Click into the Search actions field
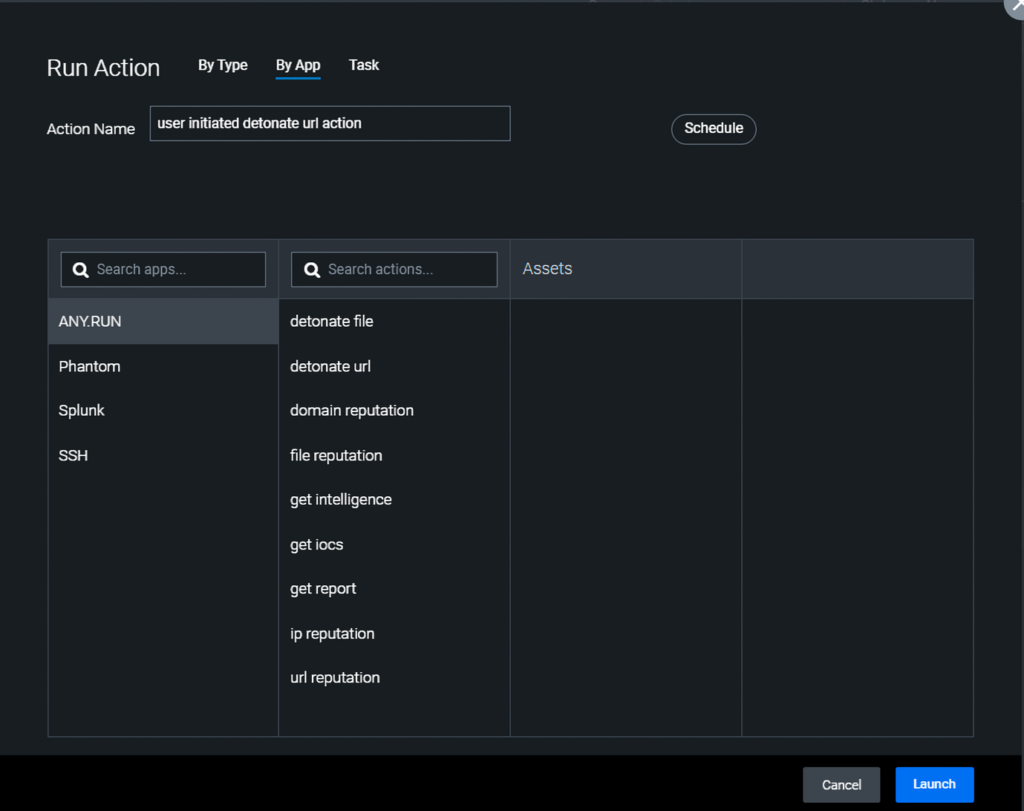 click(x=405, y=270)
